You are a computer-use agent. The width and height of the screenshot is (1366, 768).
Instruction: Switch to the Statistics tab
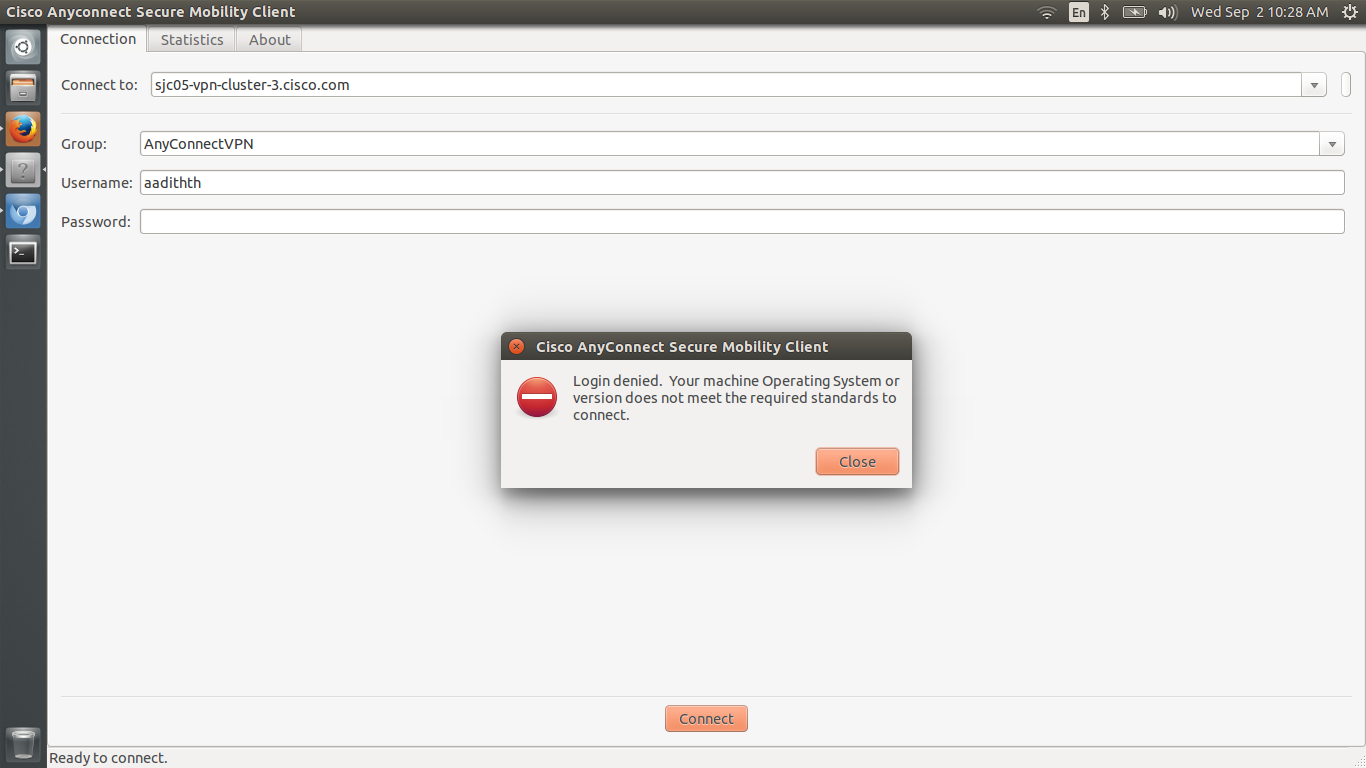click(x=192, y=40)
